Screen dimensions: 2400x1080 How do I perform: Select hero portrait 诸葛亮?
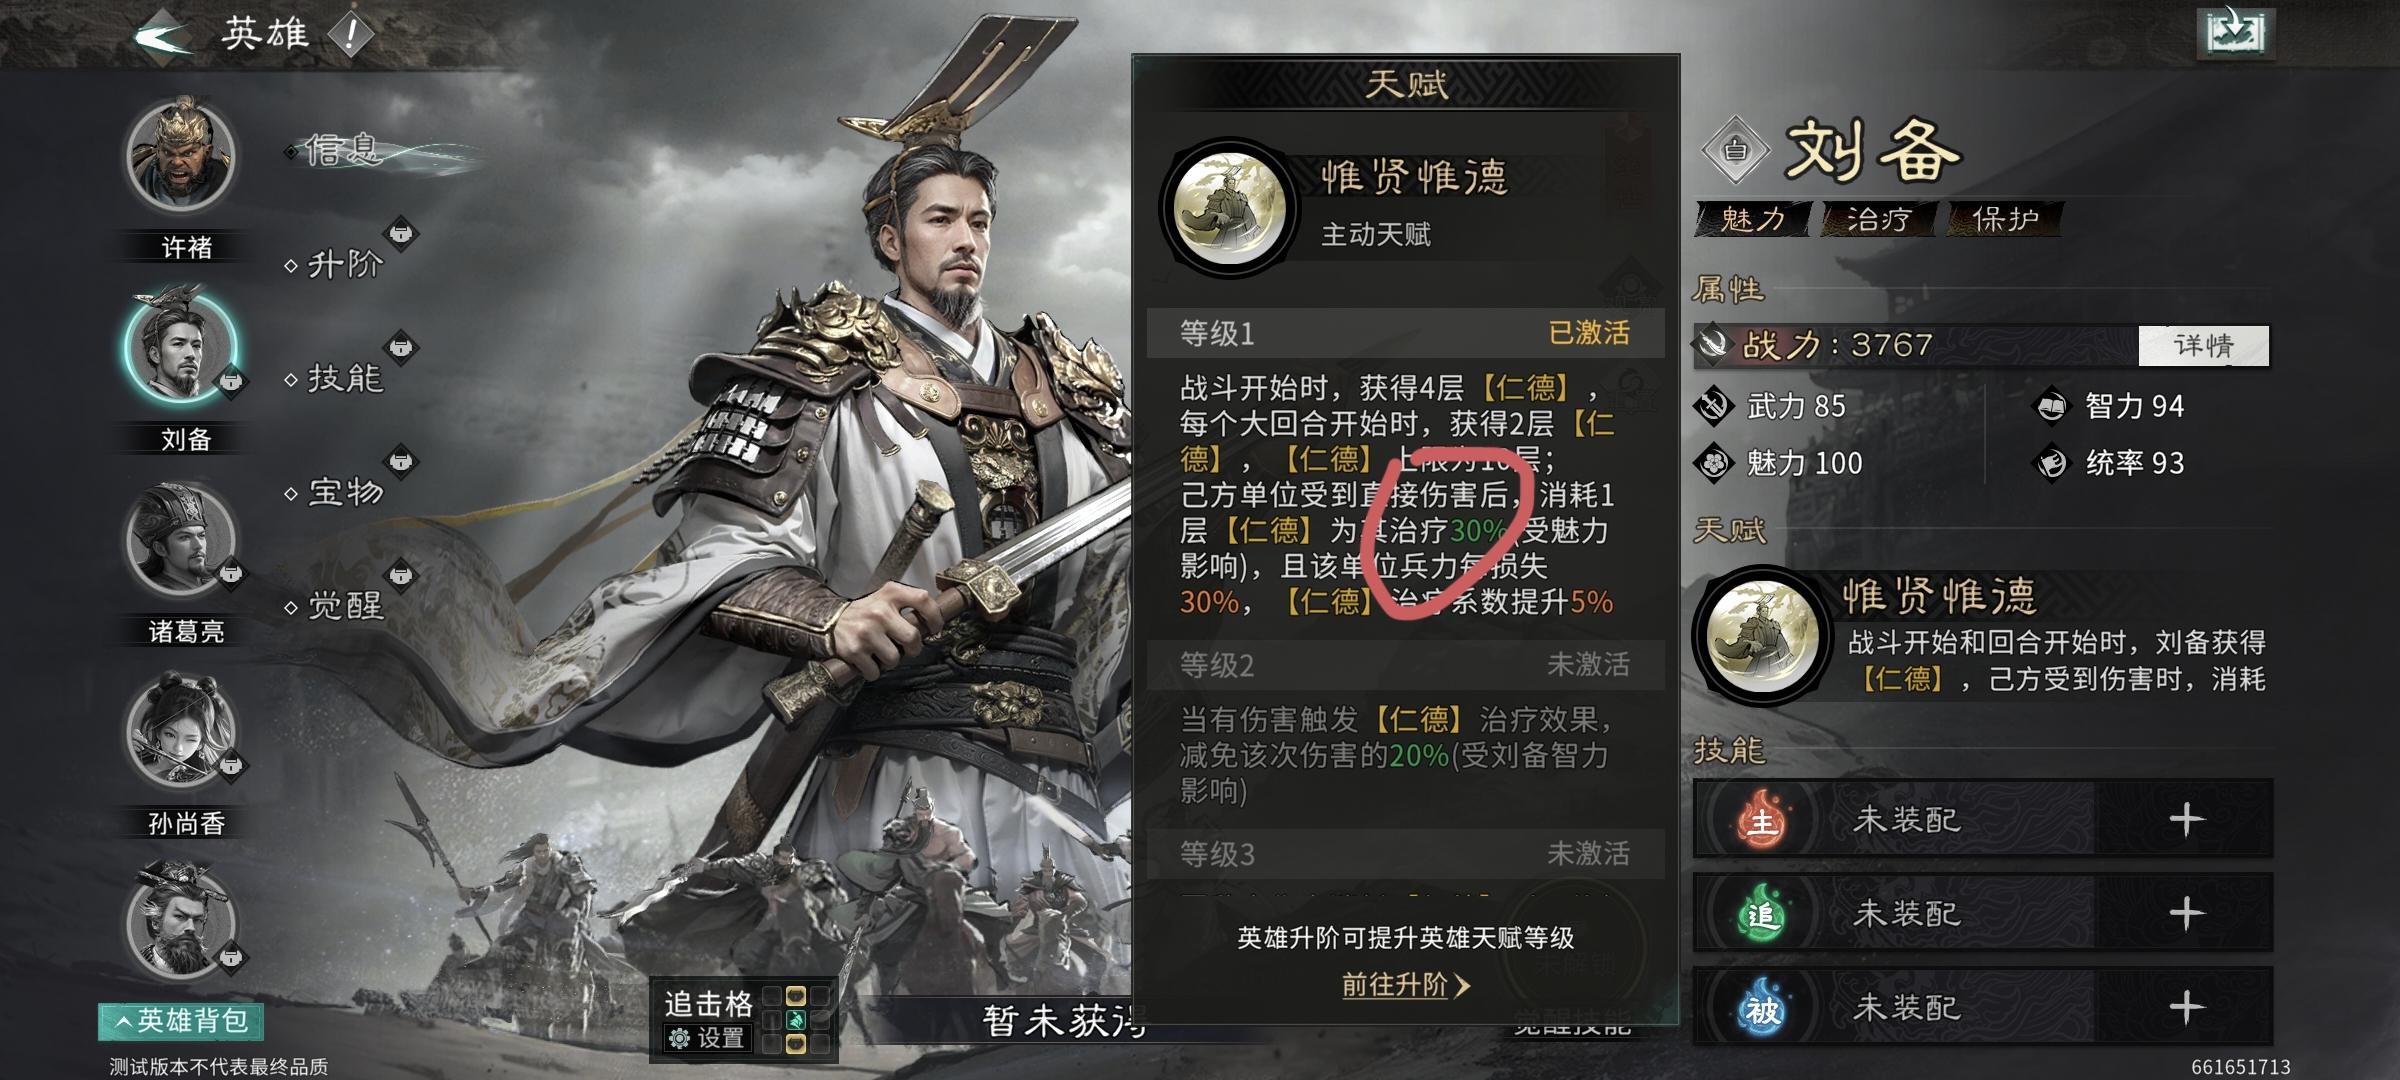pyautogui.click(x=181, y=541)
